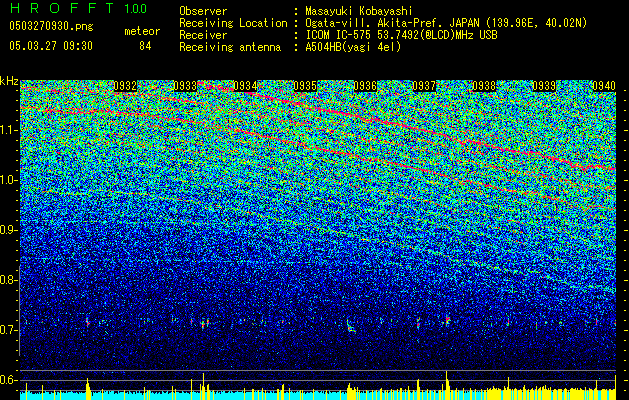Click the 0936 time marker

[365, 86]
